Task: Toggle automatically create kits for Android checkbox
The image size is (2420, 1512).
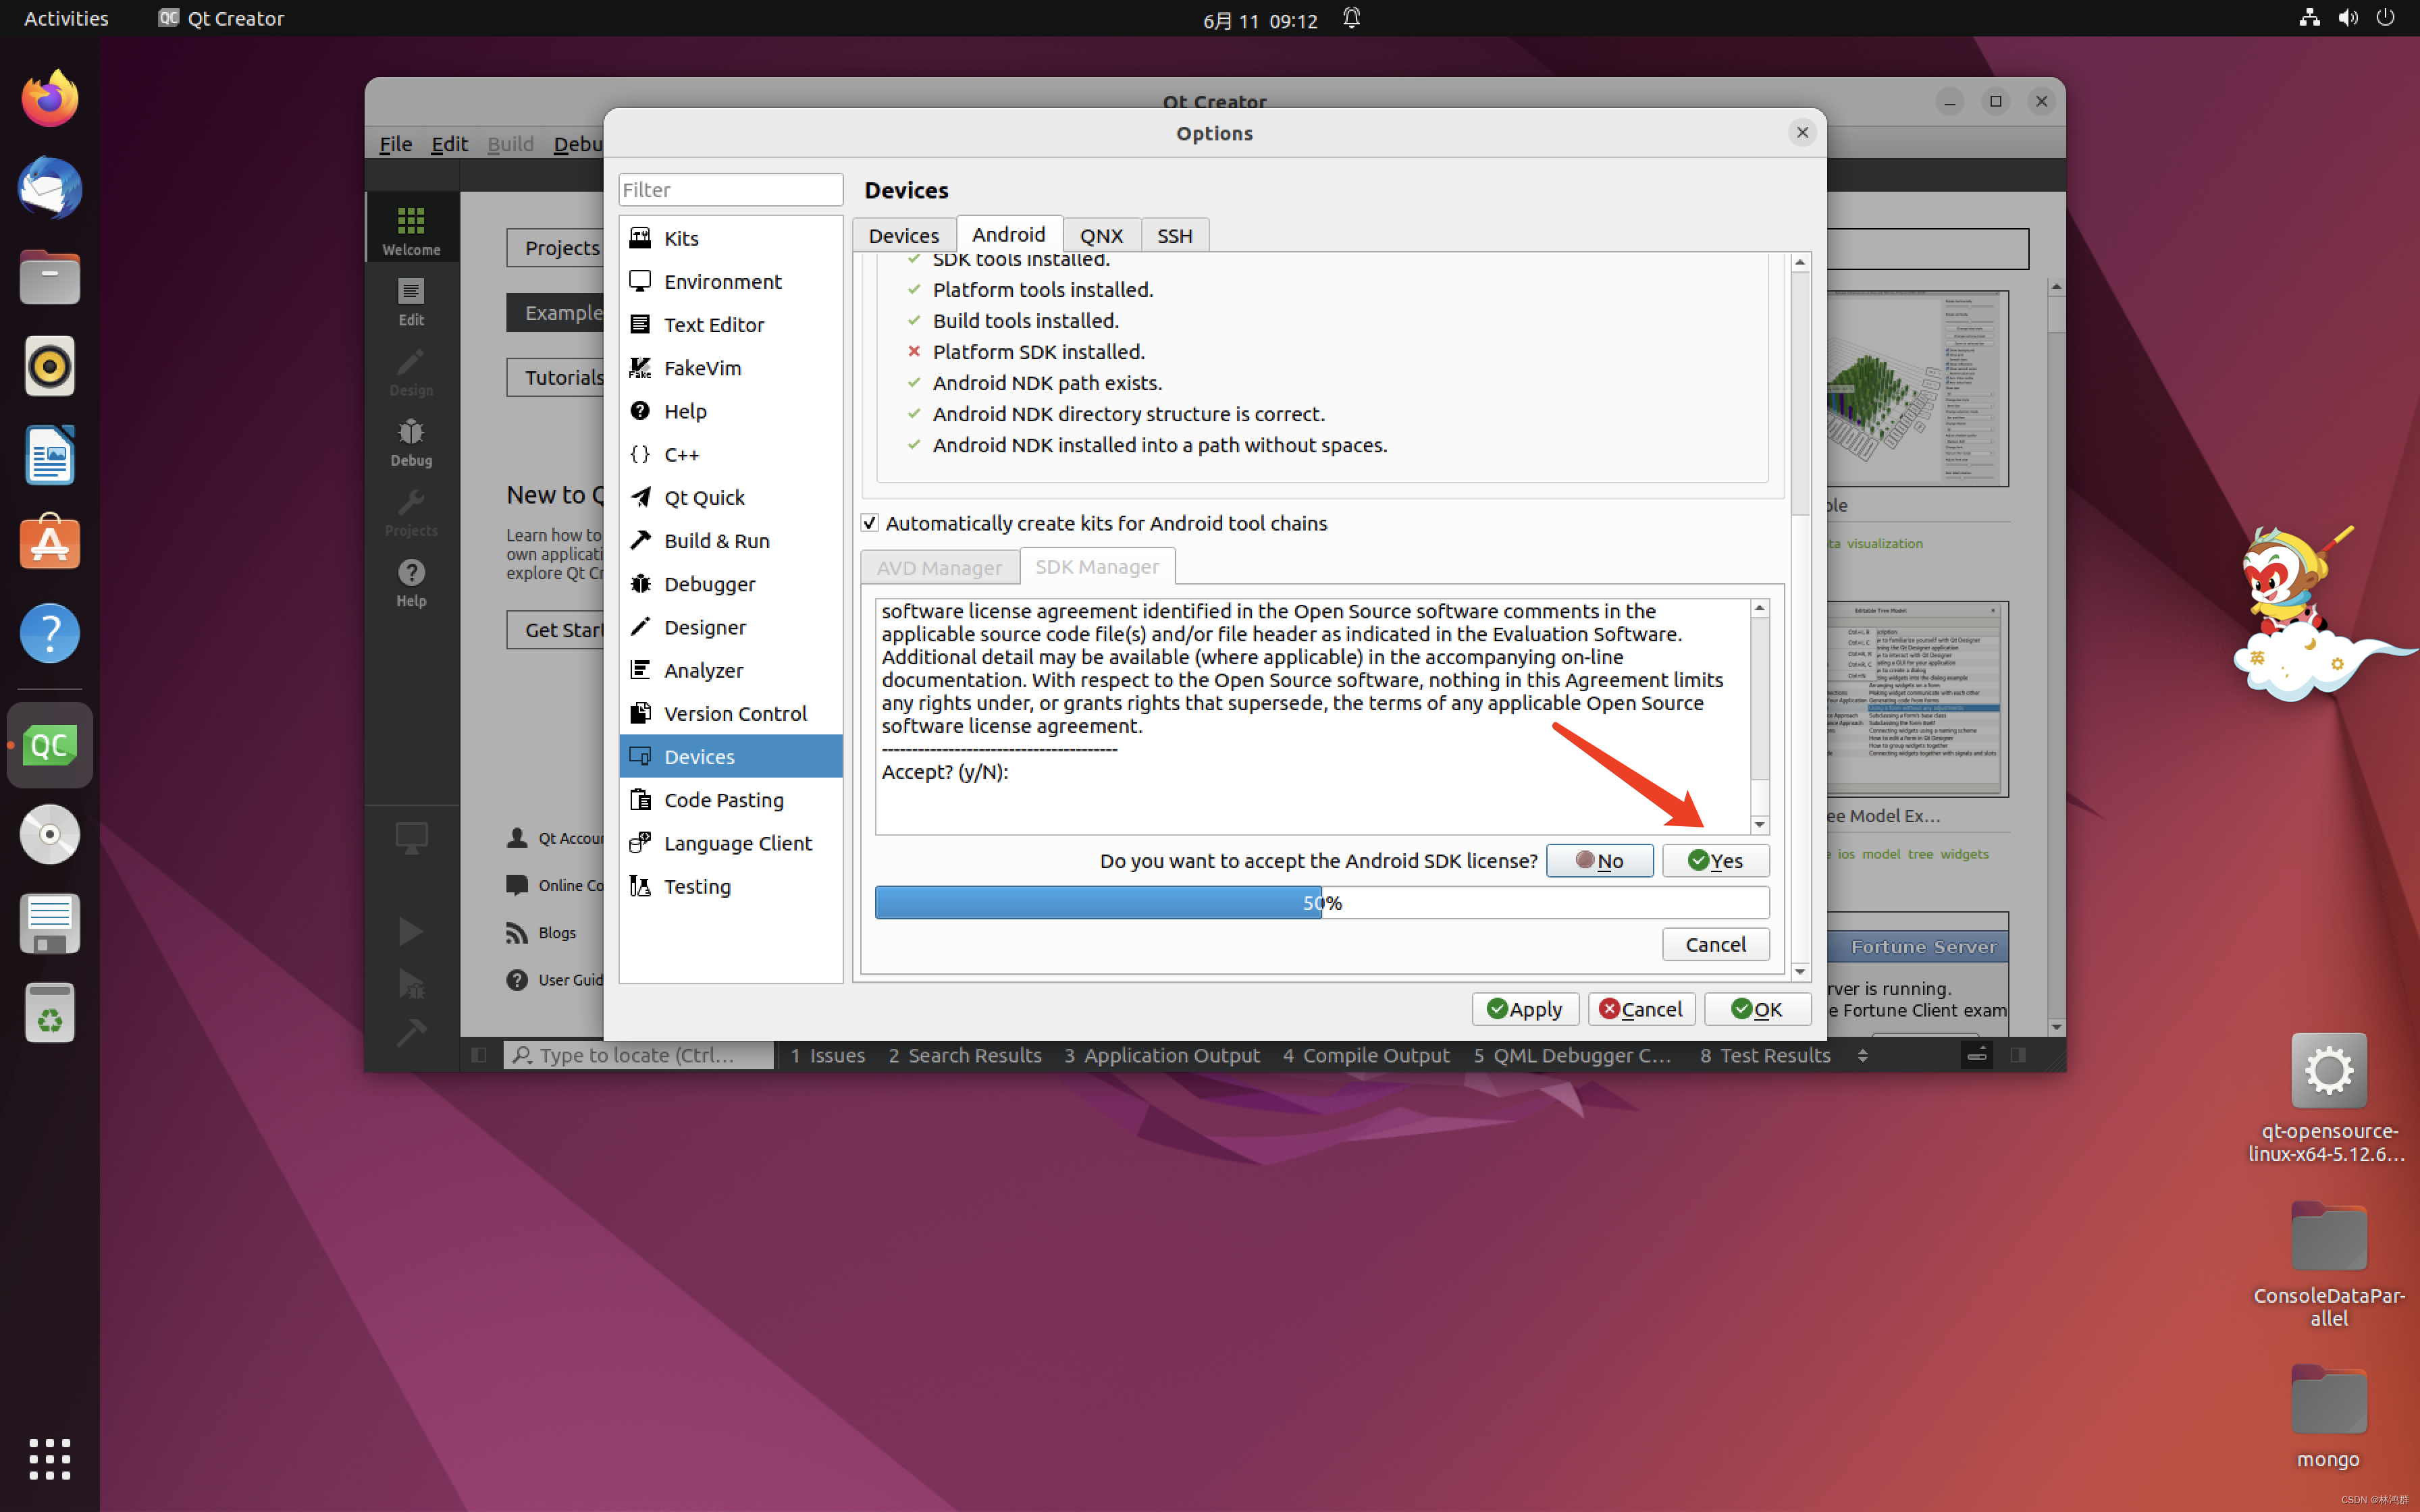Action: 870,523
